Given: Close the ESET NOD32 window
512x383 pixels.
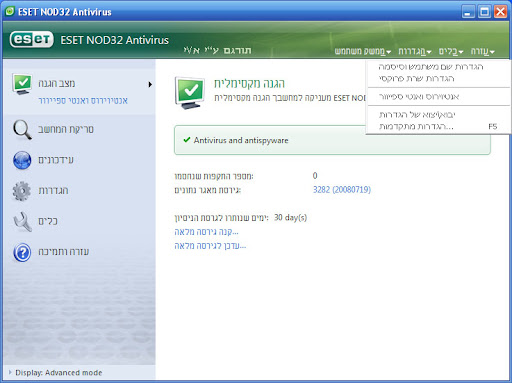Looking at the screenshot, I should point(501,12).
